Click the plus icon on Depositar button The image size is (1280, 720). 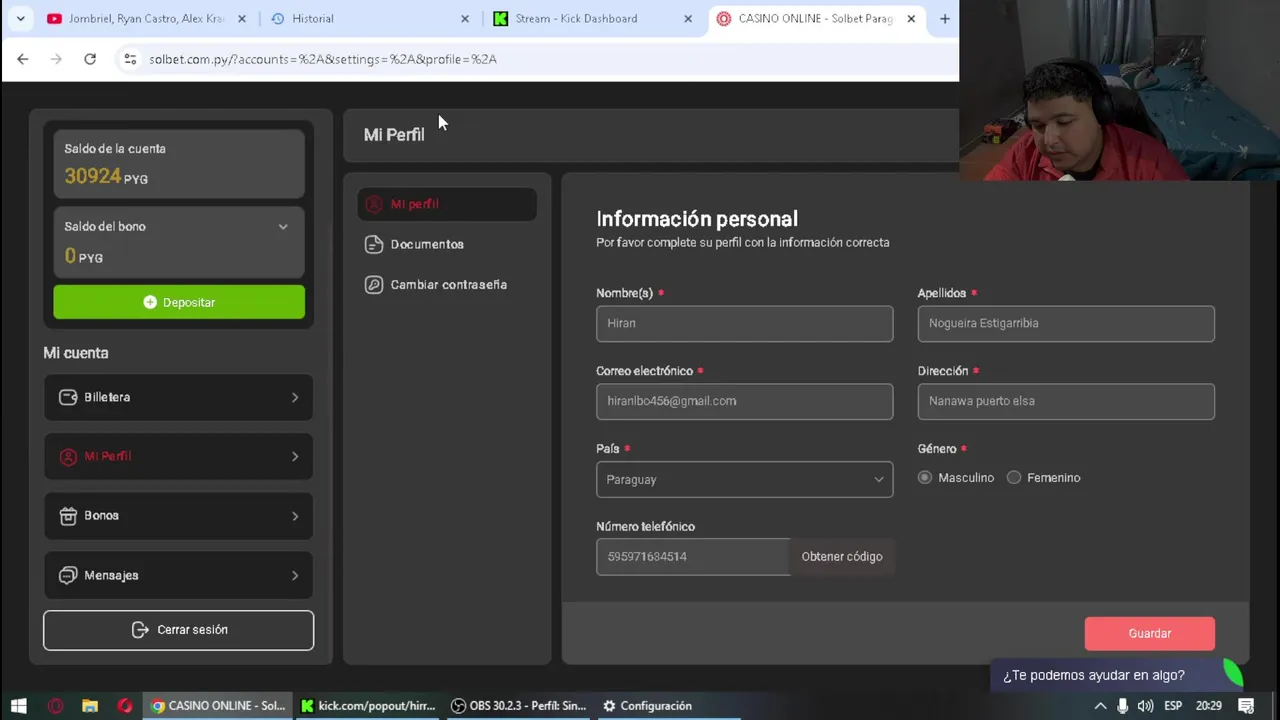(150, 302)
